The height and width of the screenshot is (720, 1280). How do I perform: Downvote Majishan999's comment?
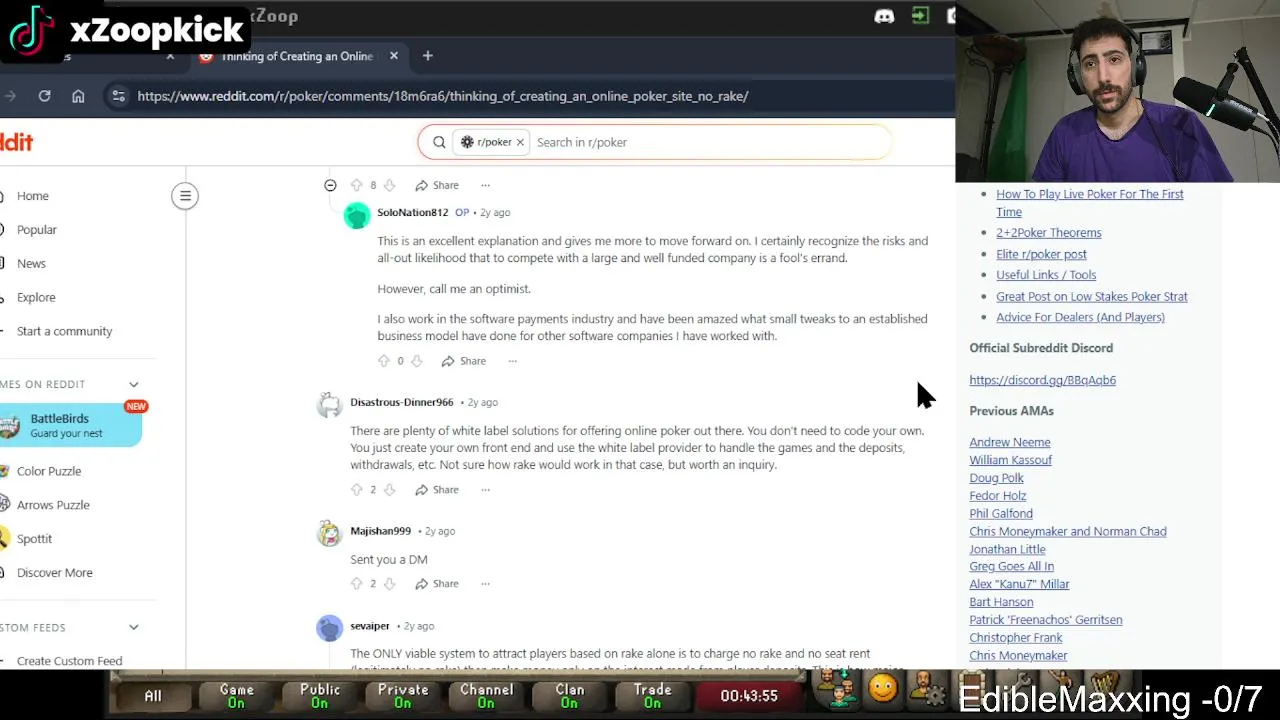point(390,584)
